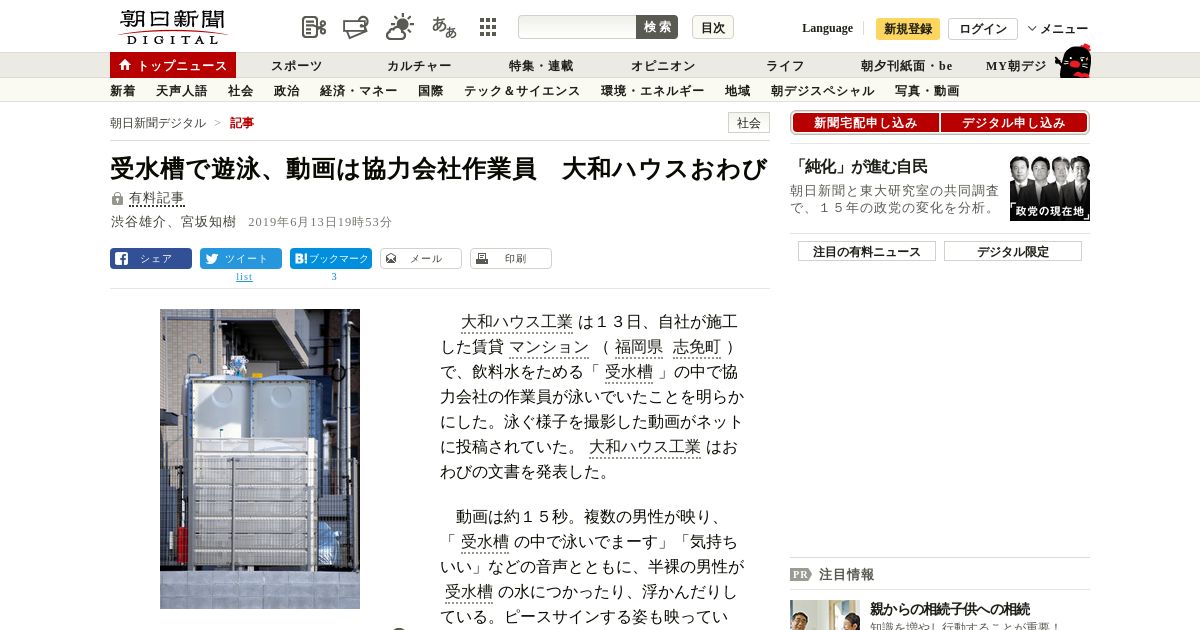Open the 朝夕刊紙面・be tab
The width and height of the screenshot is (1200, 630).
[907, 65]
